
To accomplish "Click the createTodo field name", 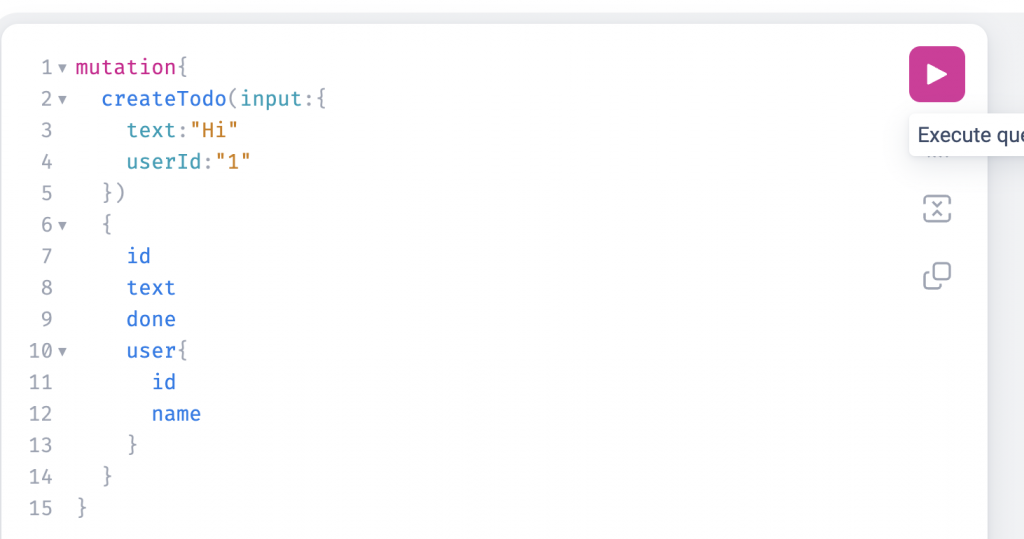I will [x=163, y=99].
